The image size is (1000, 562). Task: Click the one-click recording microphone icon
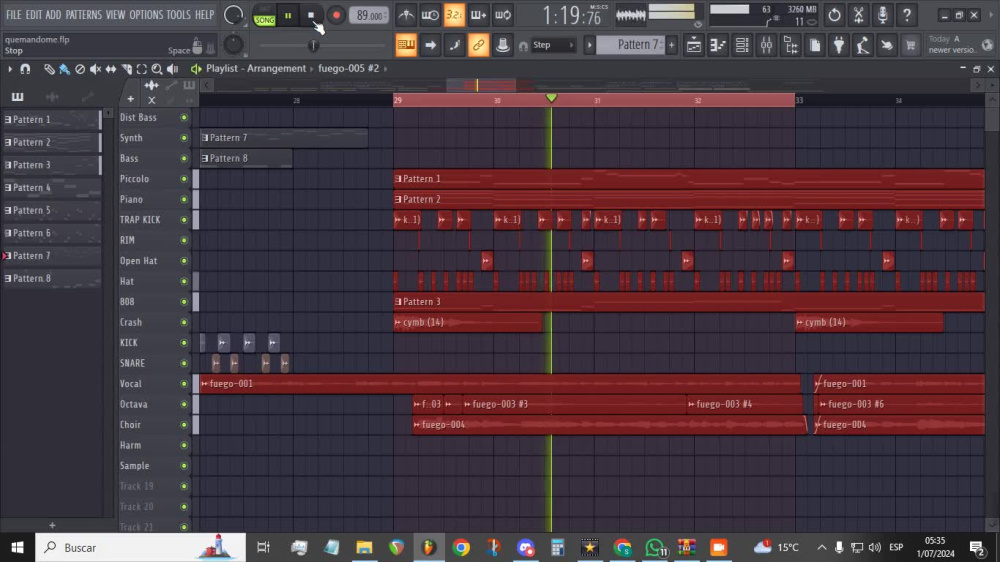click(x=883, y=15)
